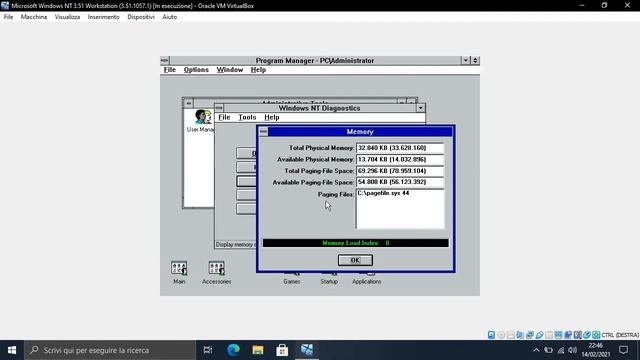Click the Program Manager title bar
640x360 pixels.
coord(315,60)
